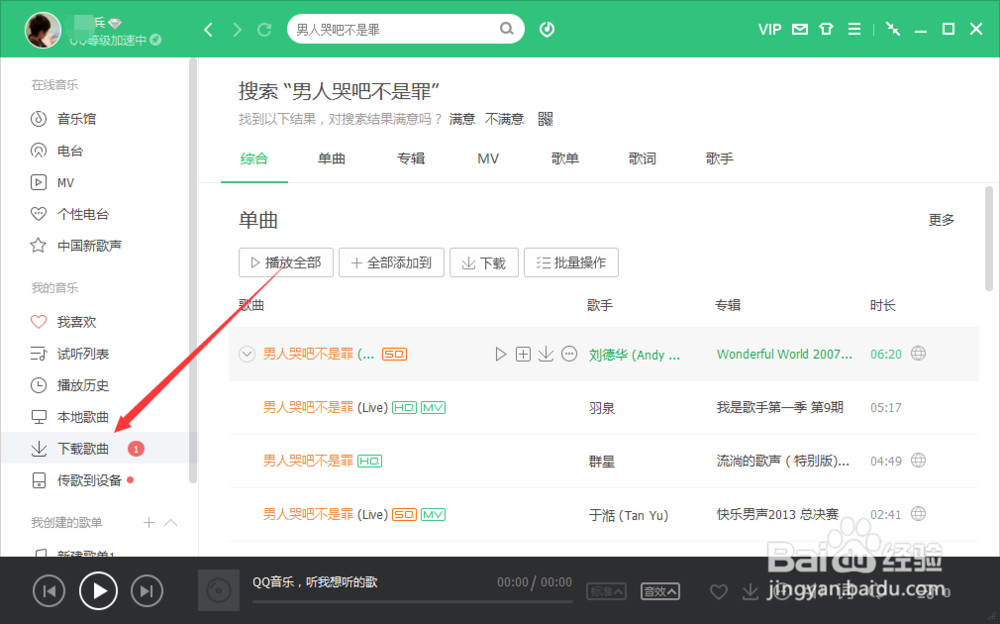Refresh the page with reload icon
The image size is (1000, 624).
coord(264,29)
